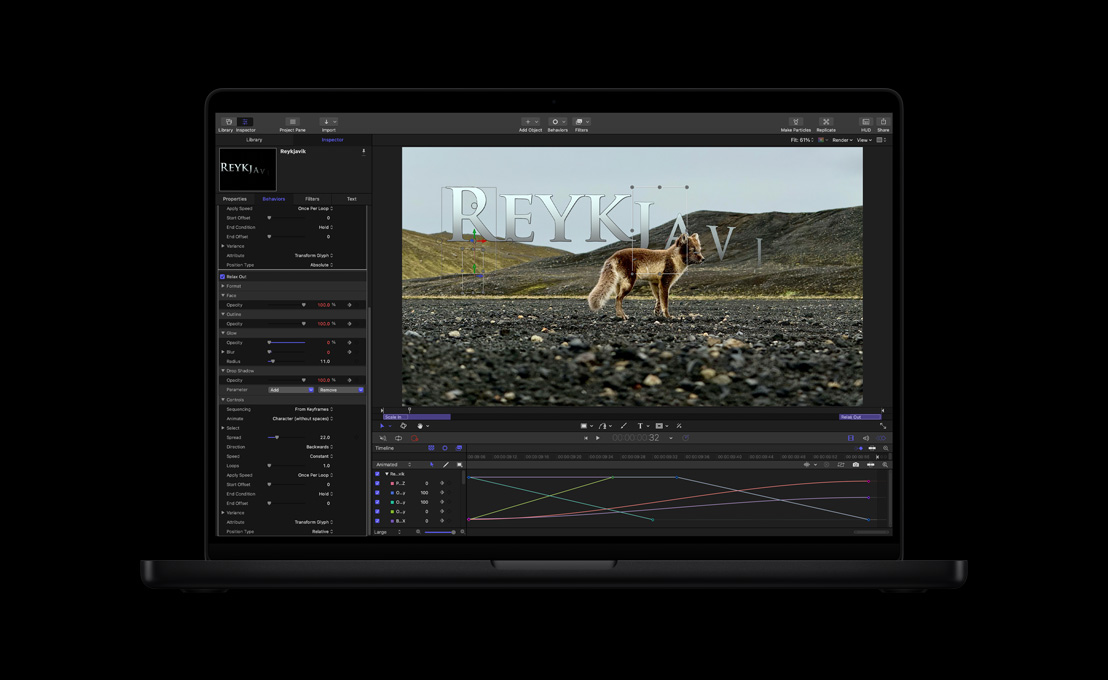Disable the Relax Out behavior checkbox
This screenshot has width=1108, height=680.
[x=221, y=276]
